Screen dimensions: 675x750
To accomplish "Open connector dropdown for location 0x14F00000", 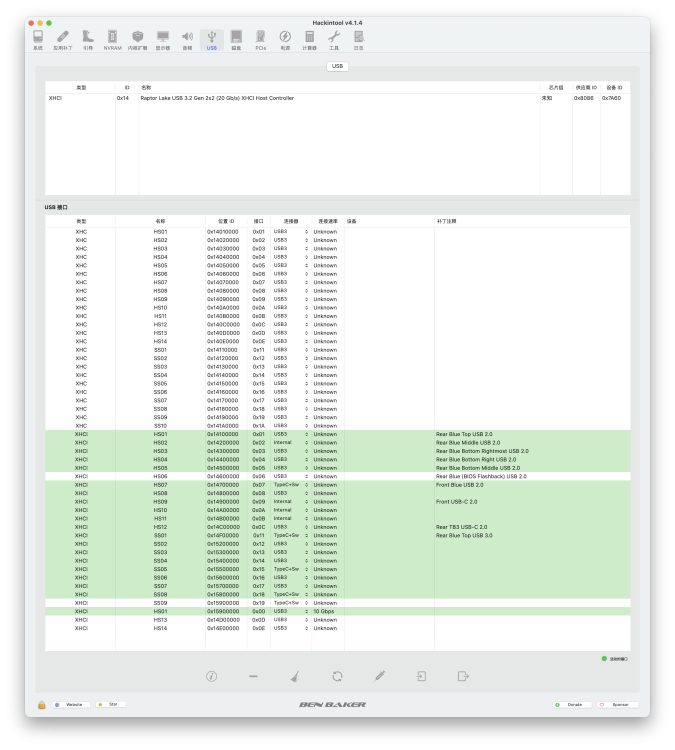I will 291,536.
